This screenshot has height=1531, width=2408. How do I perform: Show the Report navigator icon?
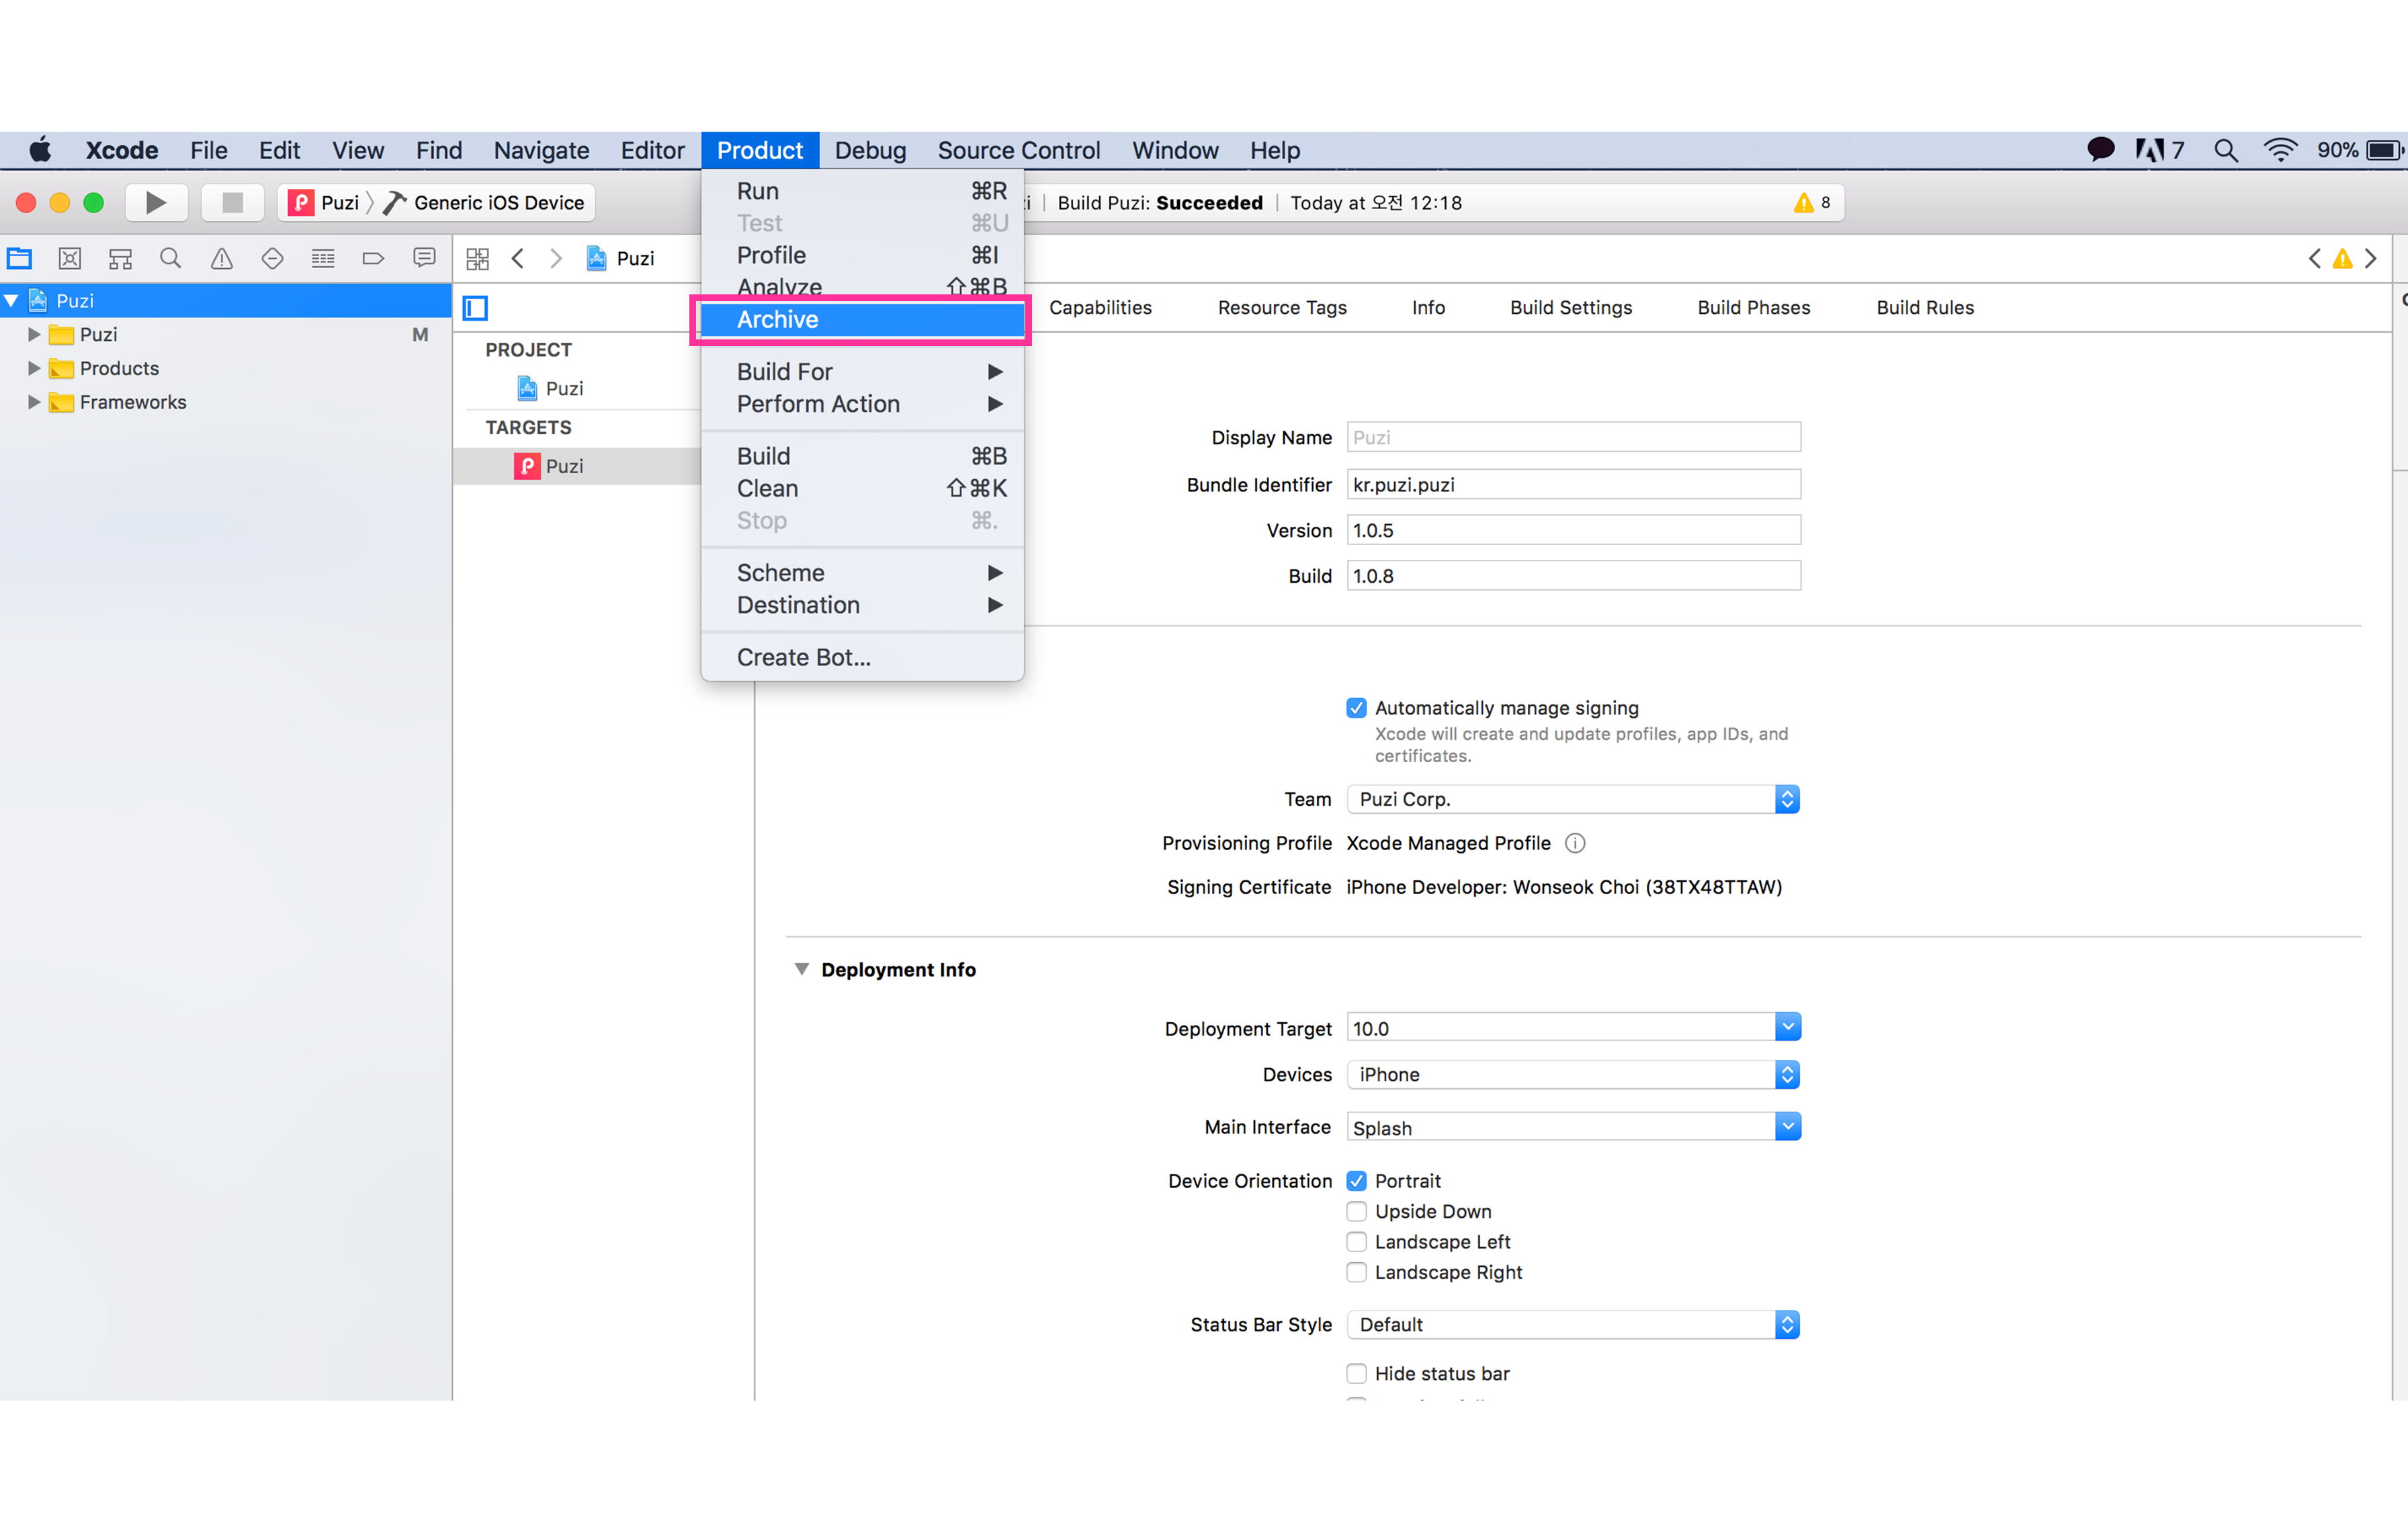pyautogui.click(x=424, y=259)
